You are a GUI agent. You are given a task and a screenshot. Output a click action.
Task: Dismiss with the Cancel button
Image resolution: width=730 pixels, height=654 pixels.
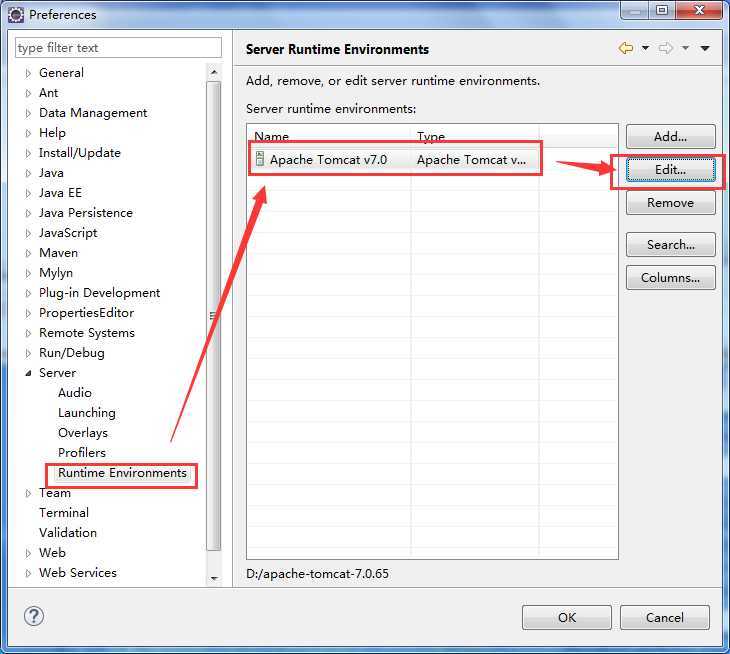tap(665, 618)
